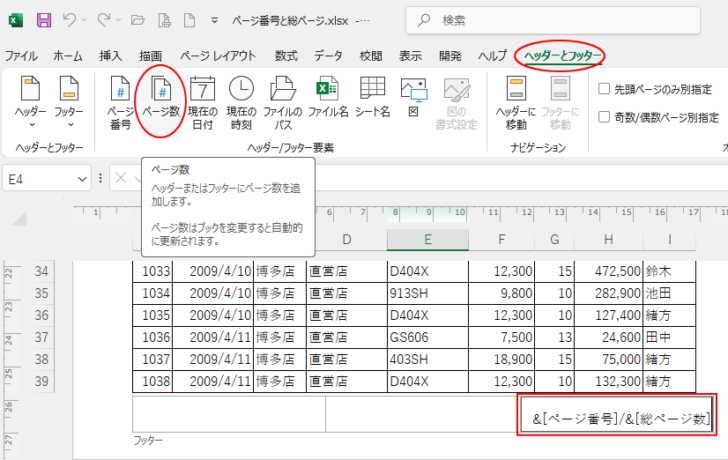Screen dimensions: 728x460
Task: Insert page number element
Action: tap(120, 103)
